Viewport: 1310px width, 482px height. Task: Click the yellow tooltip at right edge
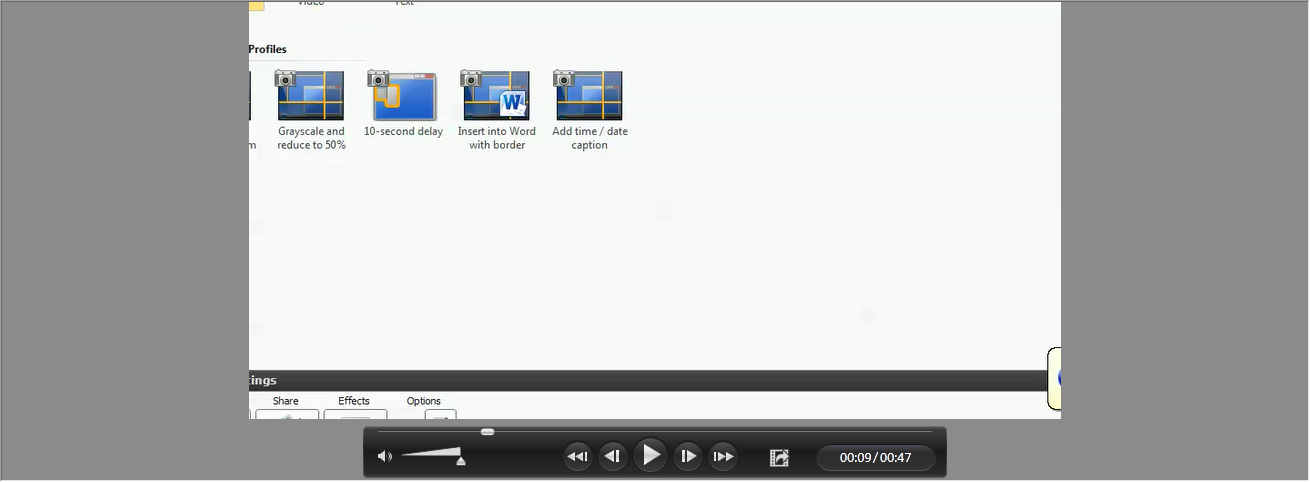tap(1054, 378)
